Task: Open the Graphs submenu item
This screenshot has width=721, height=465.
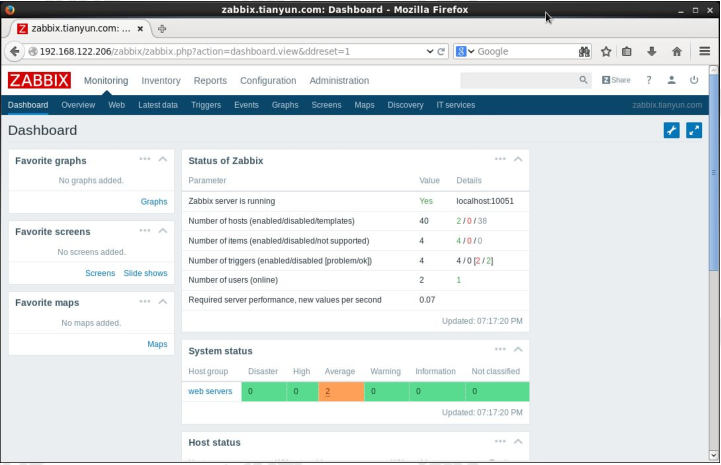Action: 285,105
